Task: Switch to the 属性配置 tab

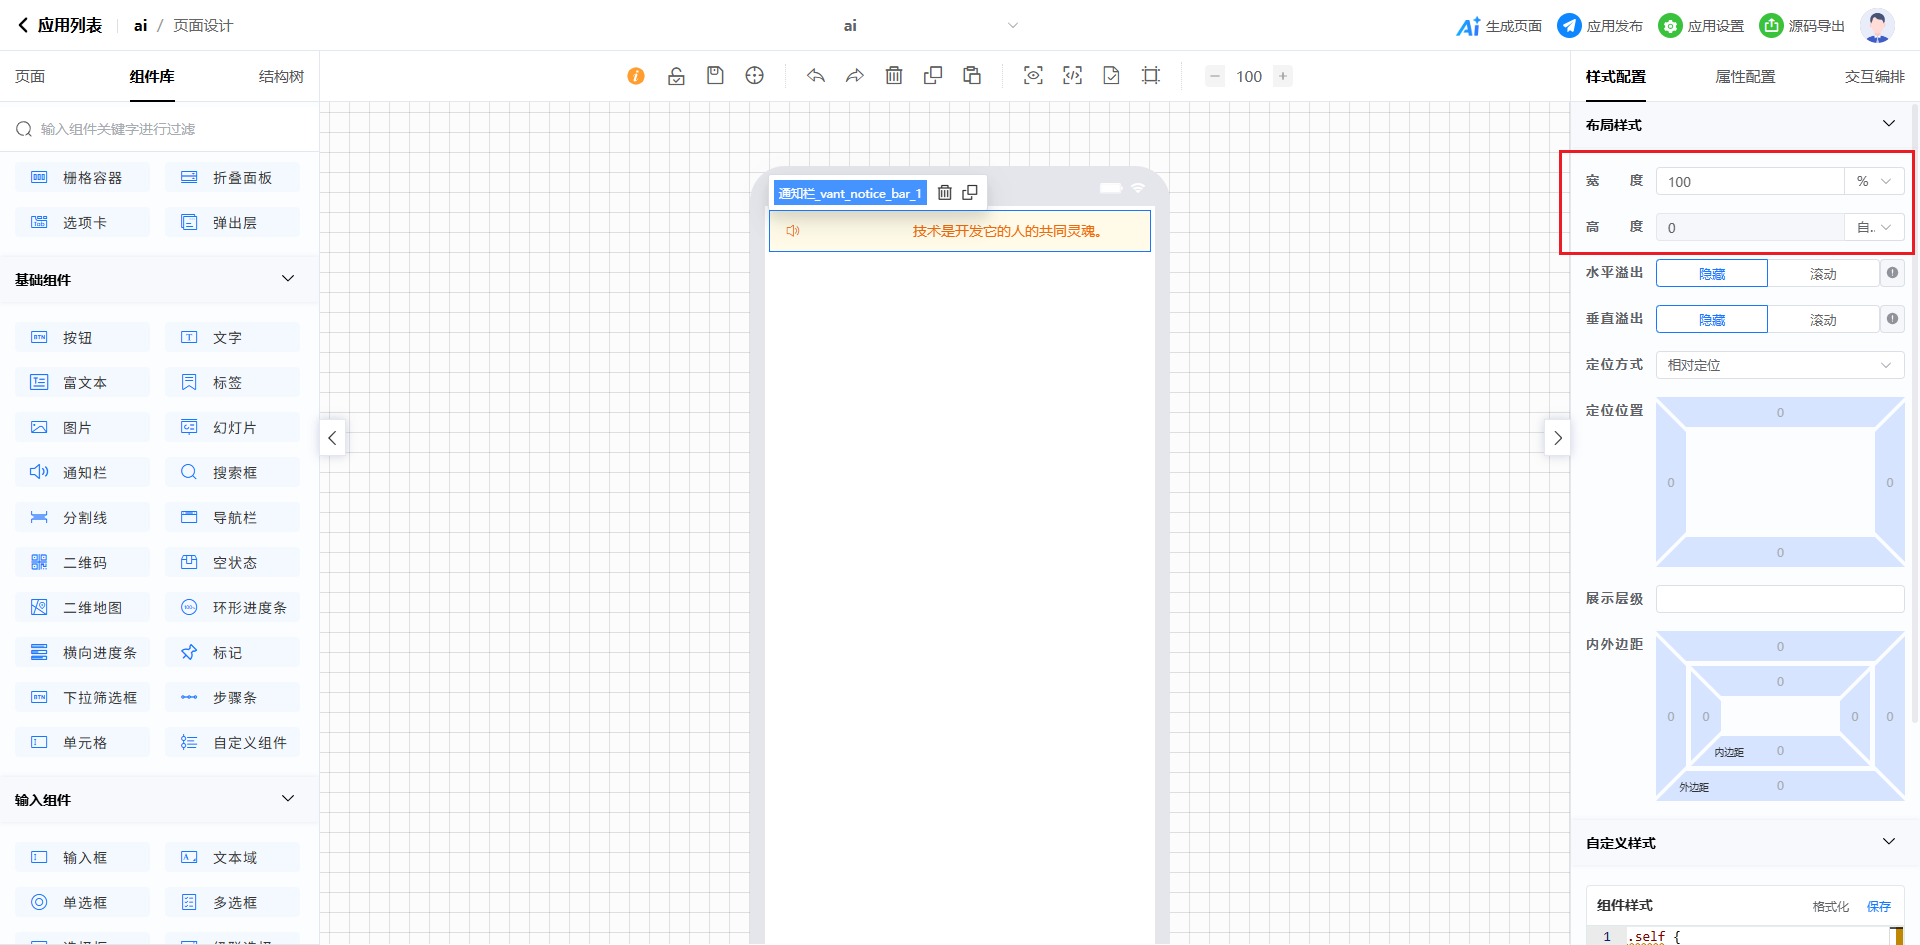Action: point(1744,77)
